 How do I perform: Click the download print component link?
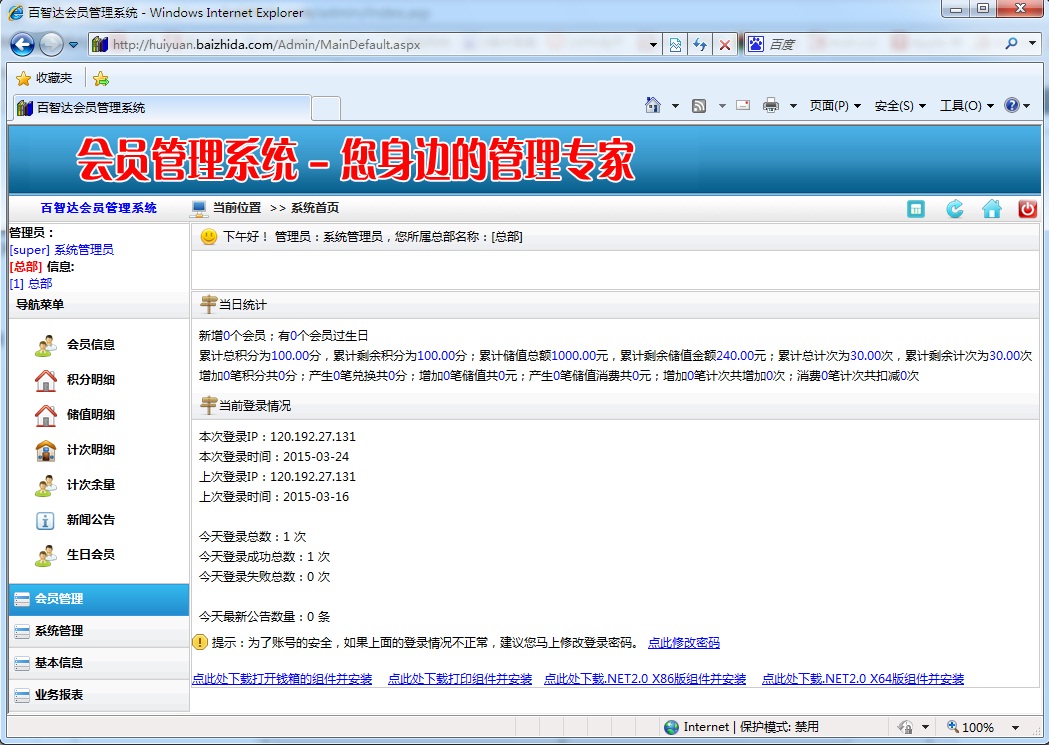pyautogui.click(x=459, y=679)
